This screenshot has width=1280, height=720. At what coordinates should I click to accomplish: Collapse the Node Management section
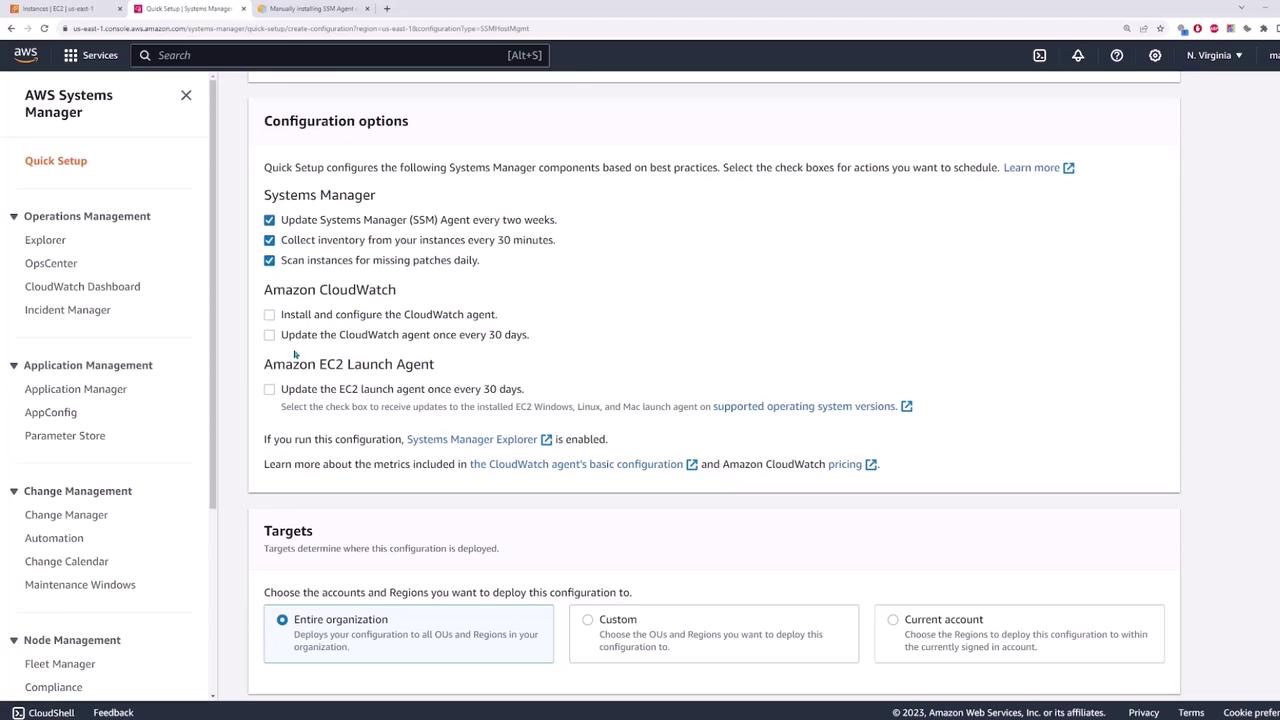pos(14,640)
